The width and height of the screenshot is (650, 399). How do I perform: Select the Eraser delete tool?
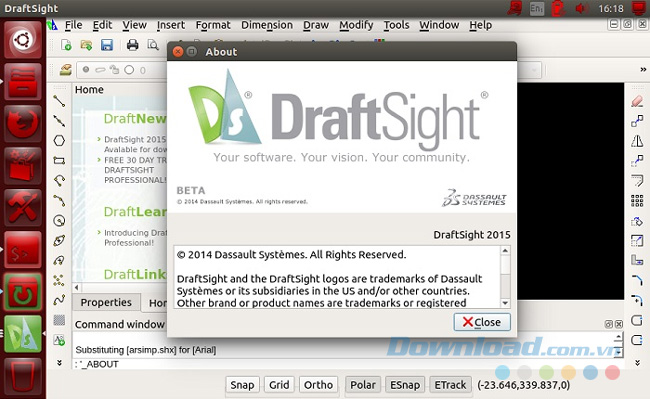637,101
